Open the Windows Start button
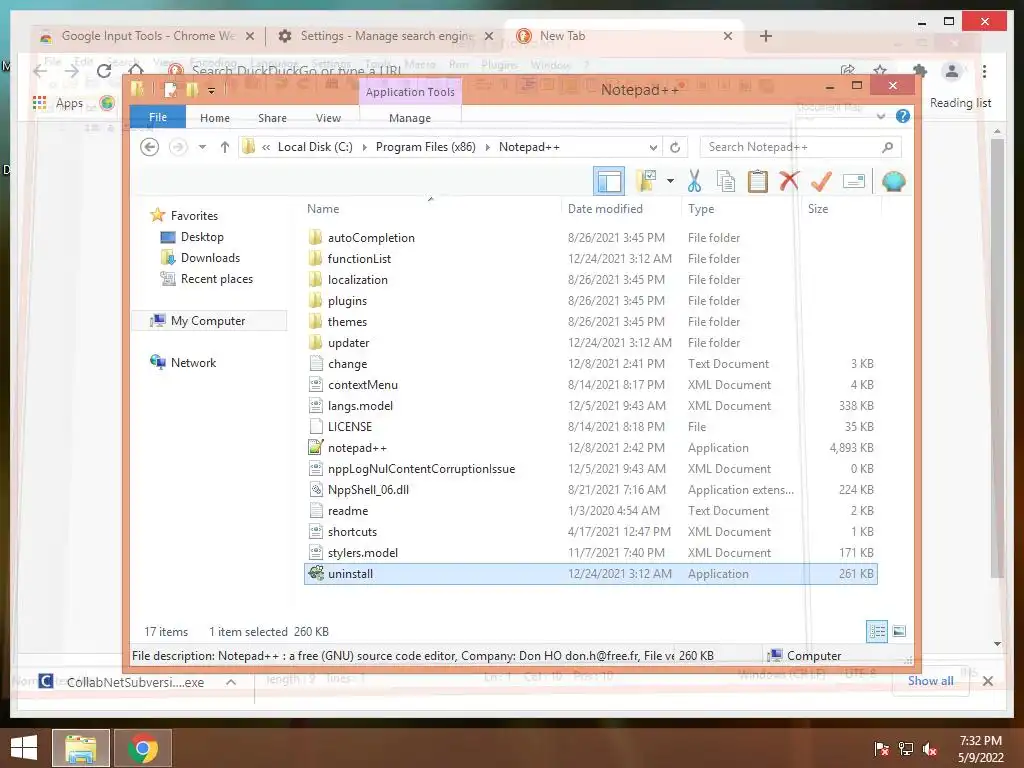 24,748
